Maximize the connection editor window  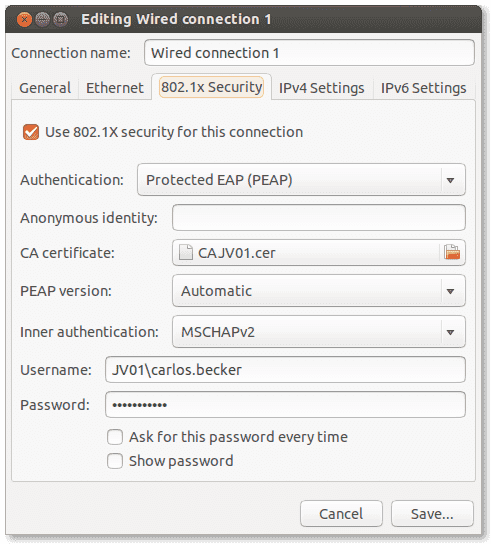[x=60, y=19]
